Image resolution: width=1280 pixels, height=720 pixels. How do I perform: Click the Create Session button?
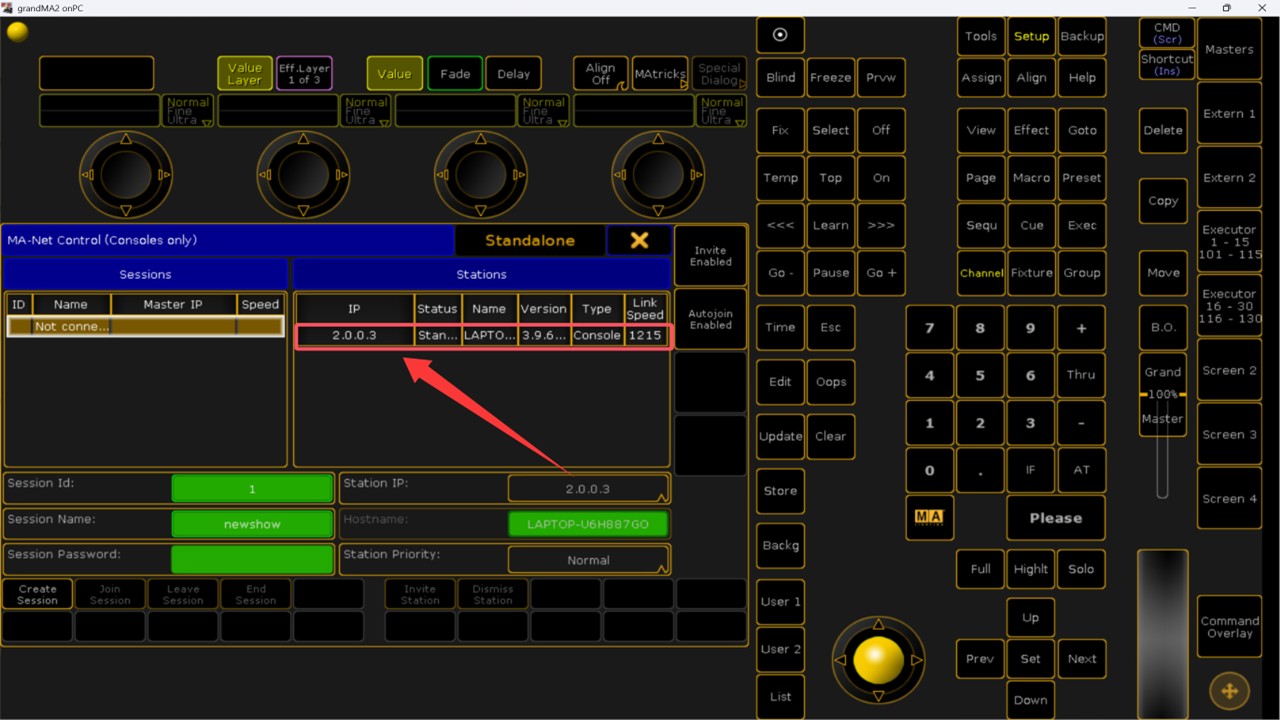point(37,594)
